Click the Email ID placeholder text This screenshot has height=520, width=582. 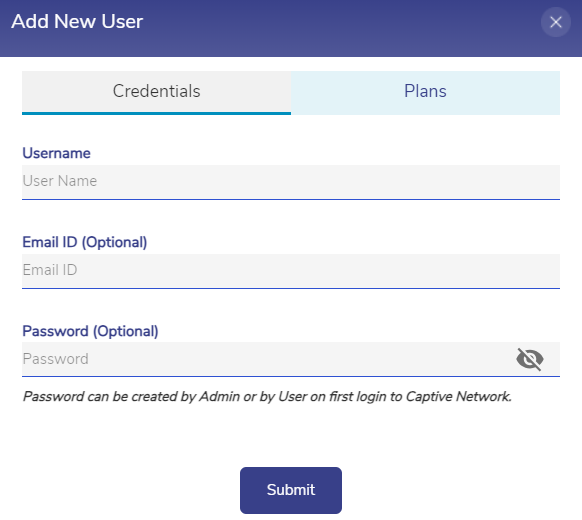[50, 270]
